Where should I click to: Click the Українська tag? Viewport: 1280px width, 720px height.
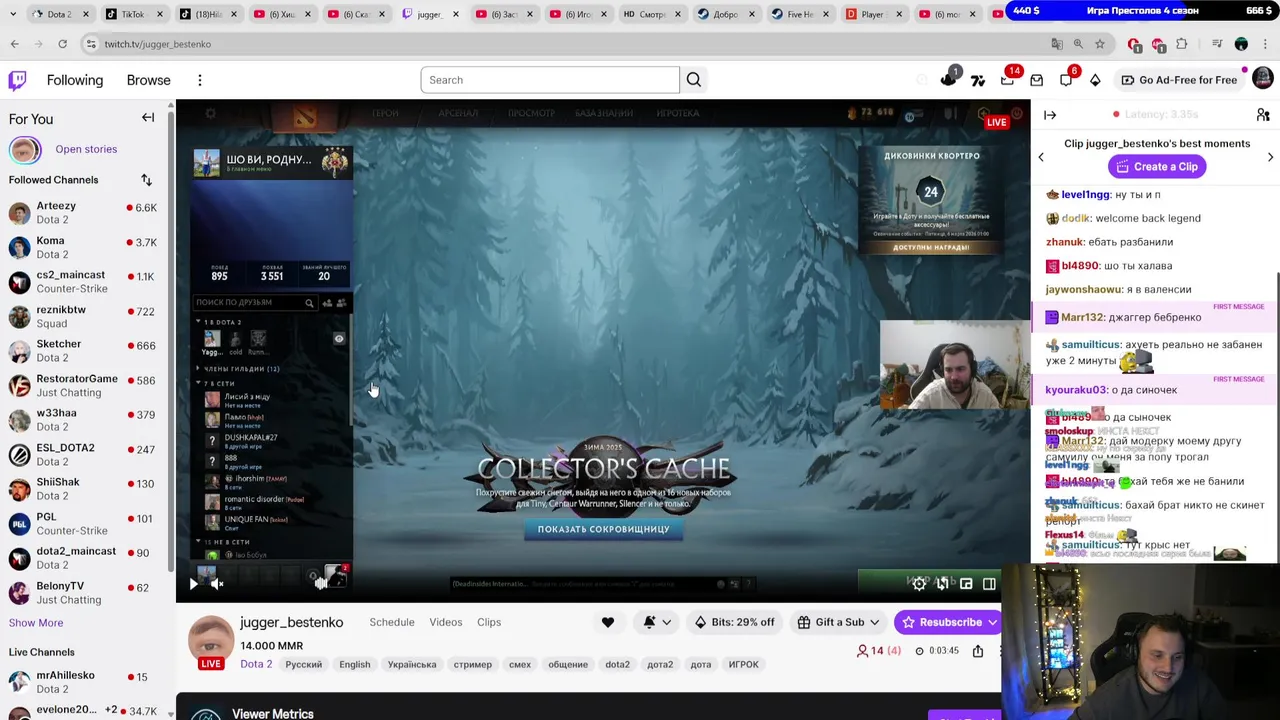pyautogui.click(x=412, y=664)
